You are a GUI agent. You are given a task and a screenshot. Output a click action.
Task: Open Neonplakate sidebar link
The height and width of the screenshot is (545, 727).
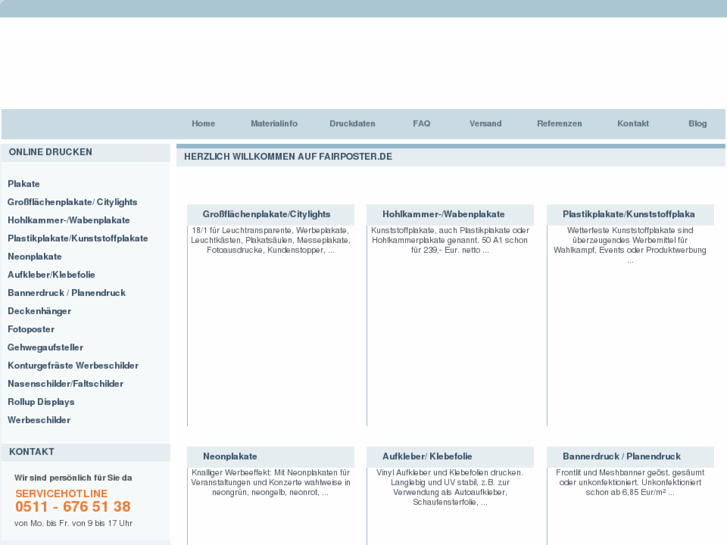click(x=35, y=257)
